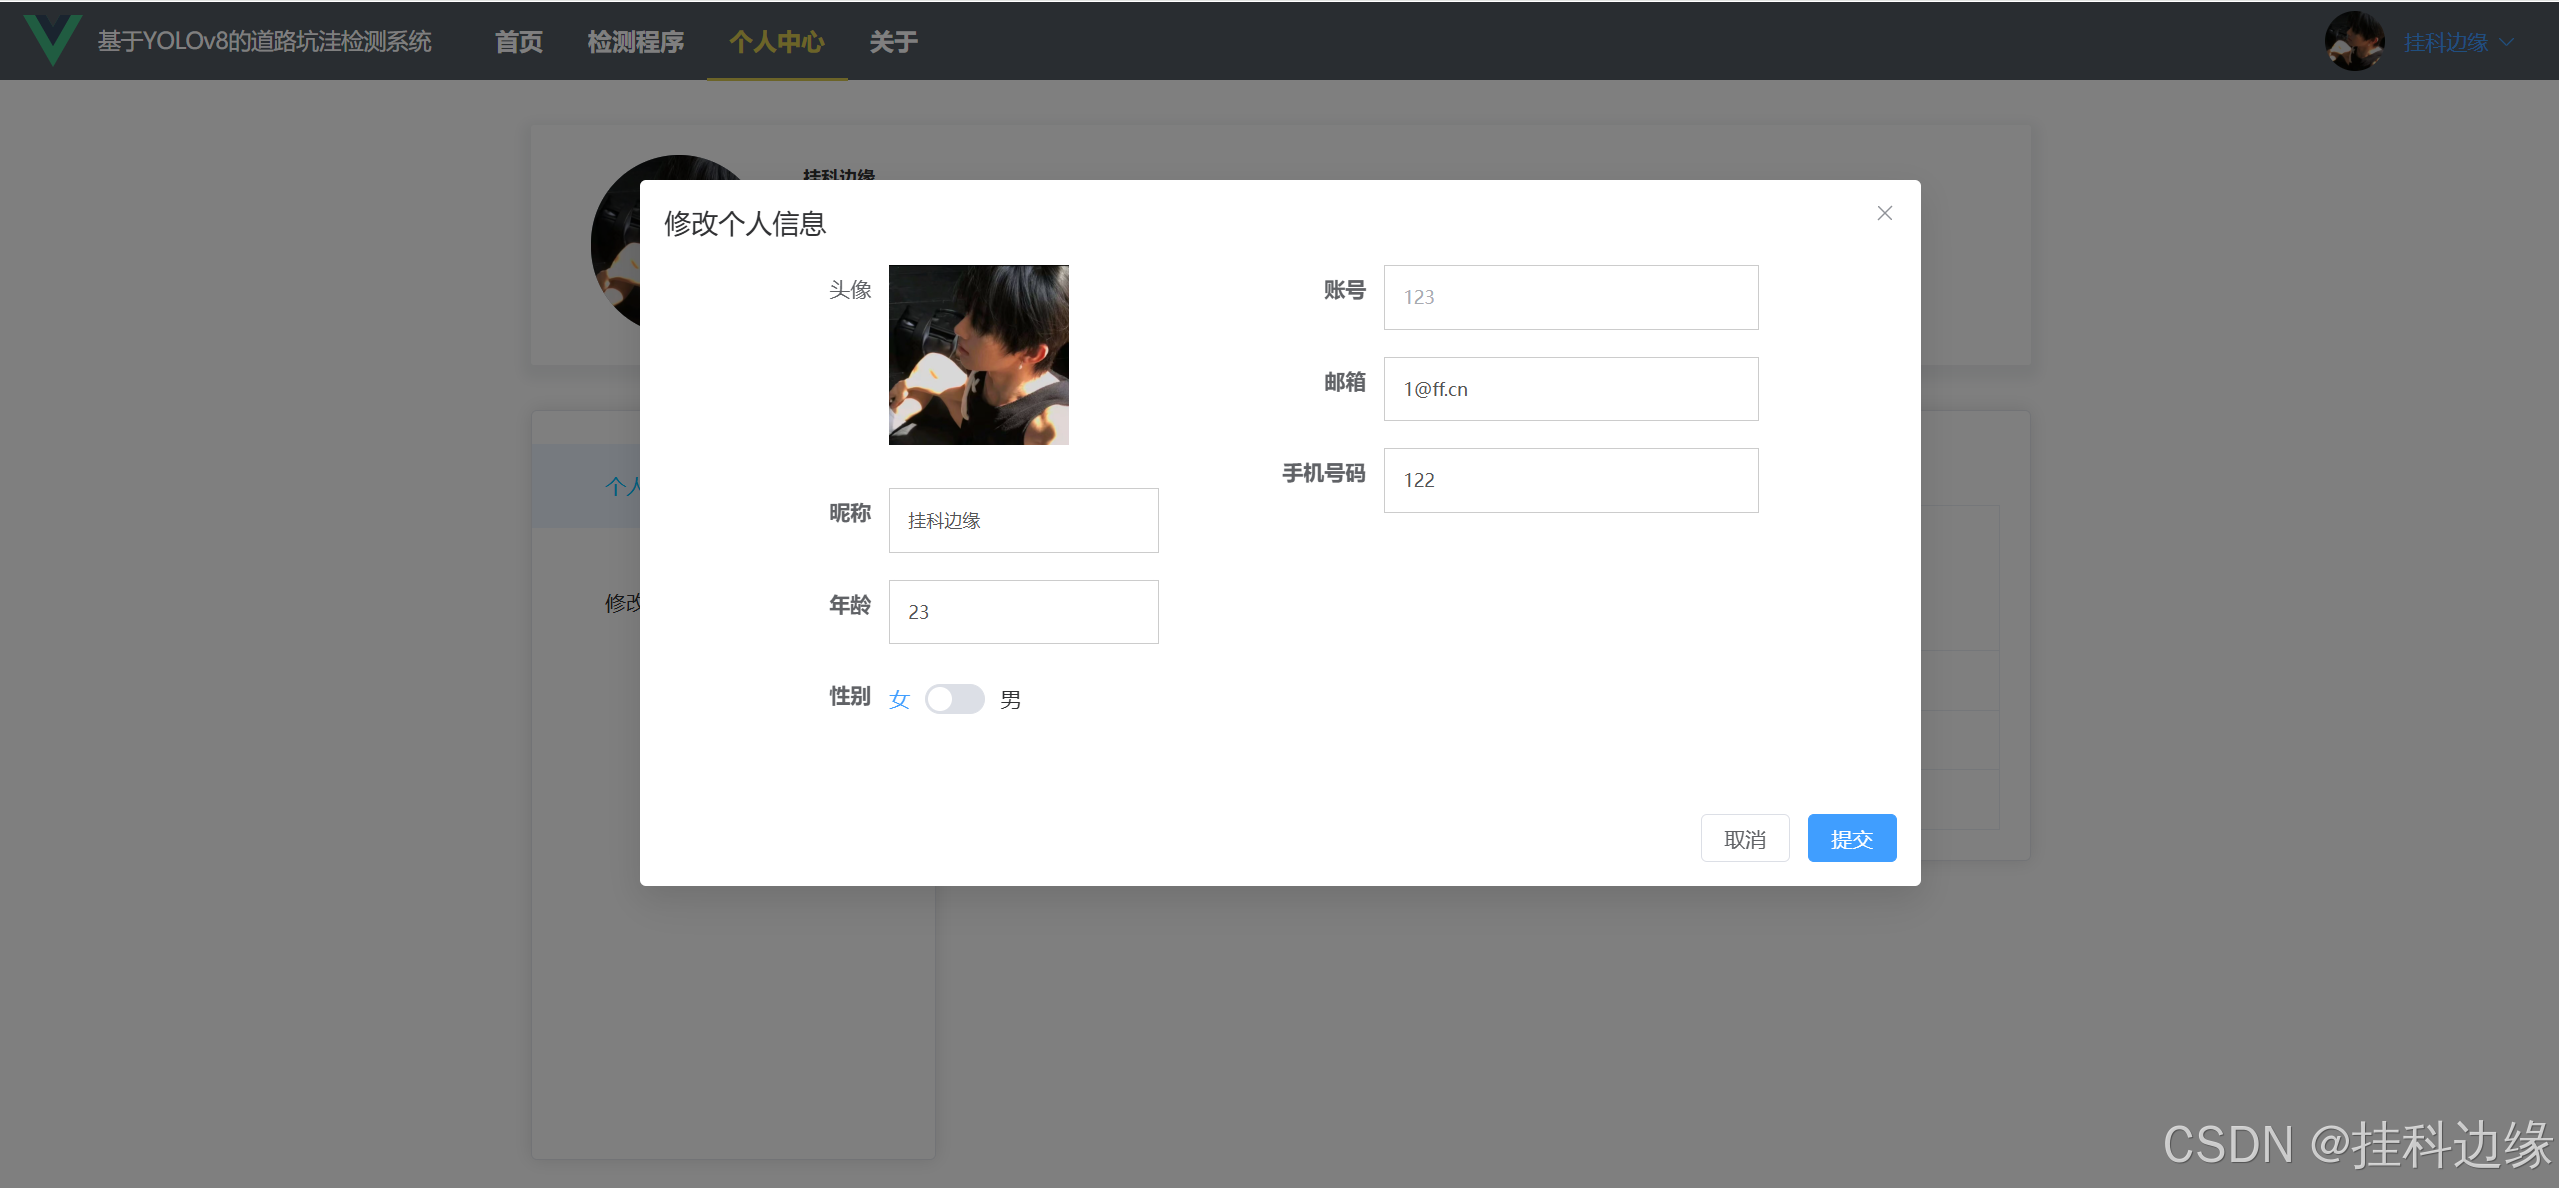
Task: Close the edit profile dialog
Action: (1884, 213)
